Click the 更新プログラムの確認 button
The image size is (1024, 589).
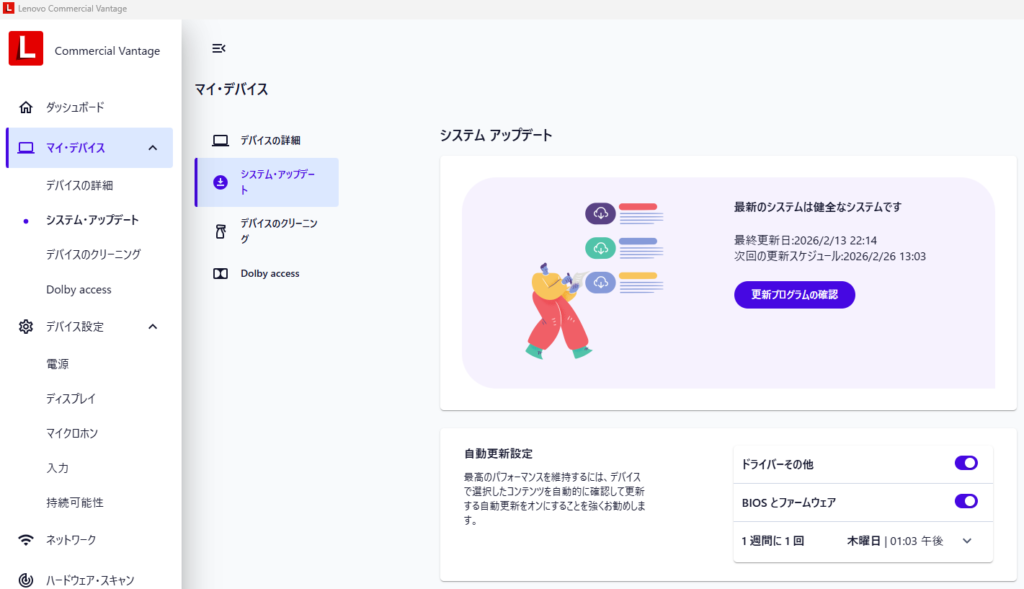click(794, 295)
